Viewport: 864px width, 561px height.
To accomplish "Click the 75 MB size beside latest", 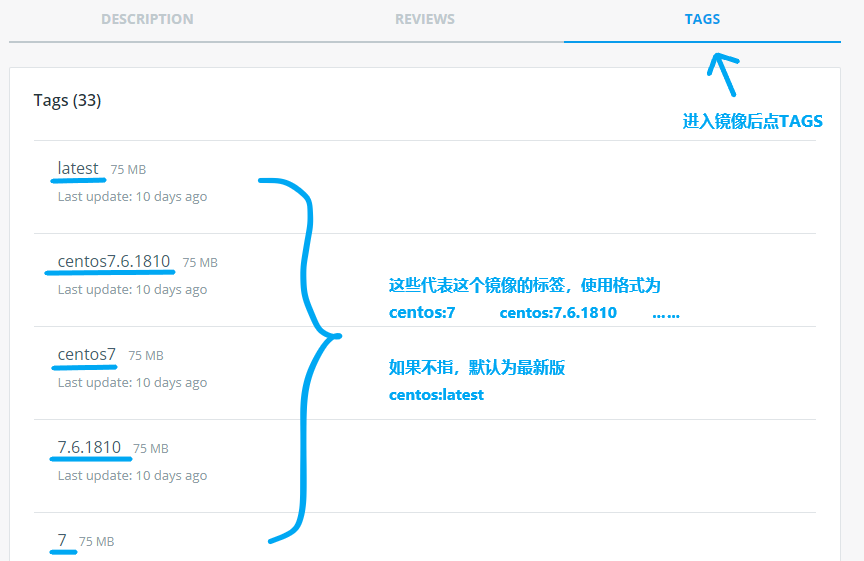I will pos(128,170).
